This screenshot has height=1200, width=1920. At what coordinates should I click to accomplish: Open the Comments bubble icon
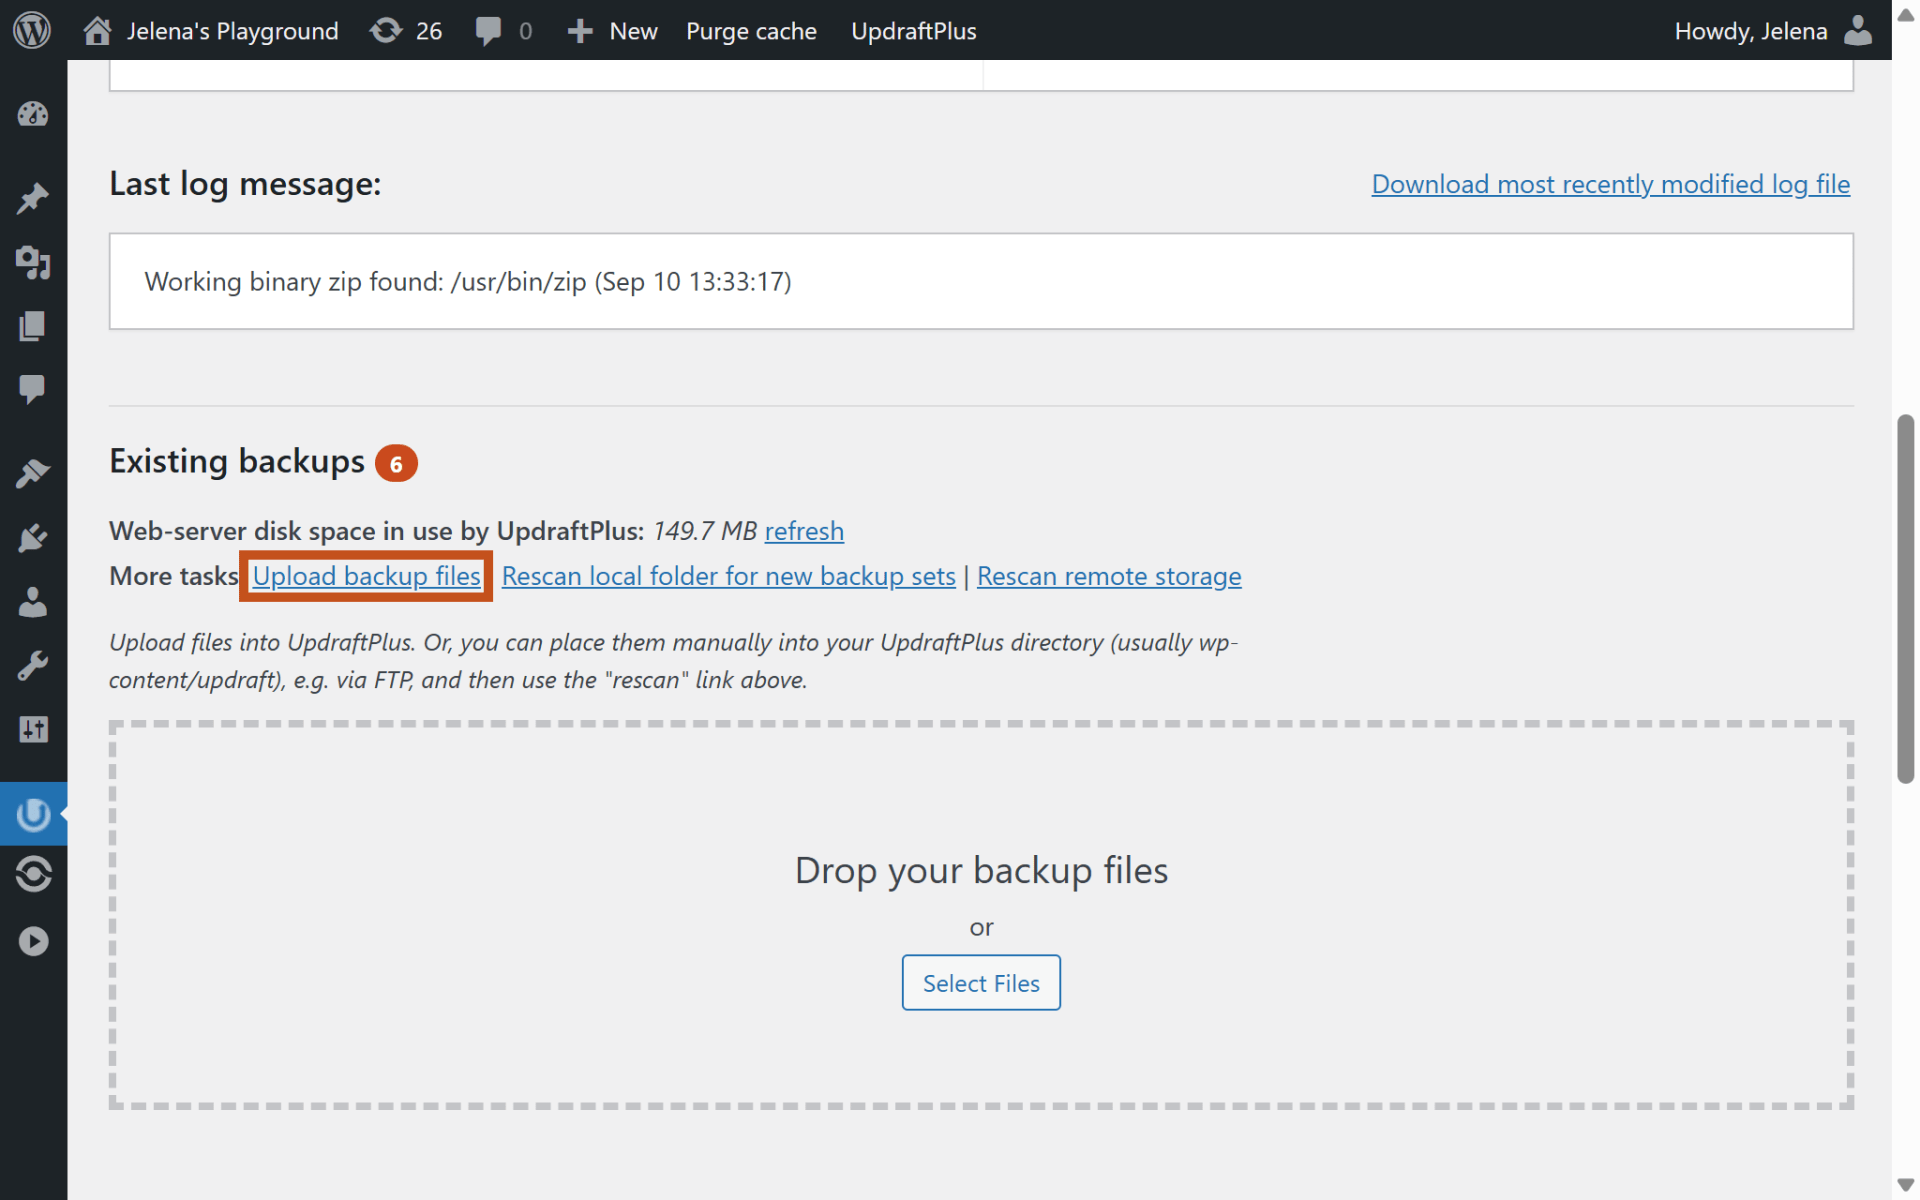[33, 389]
